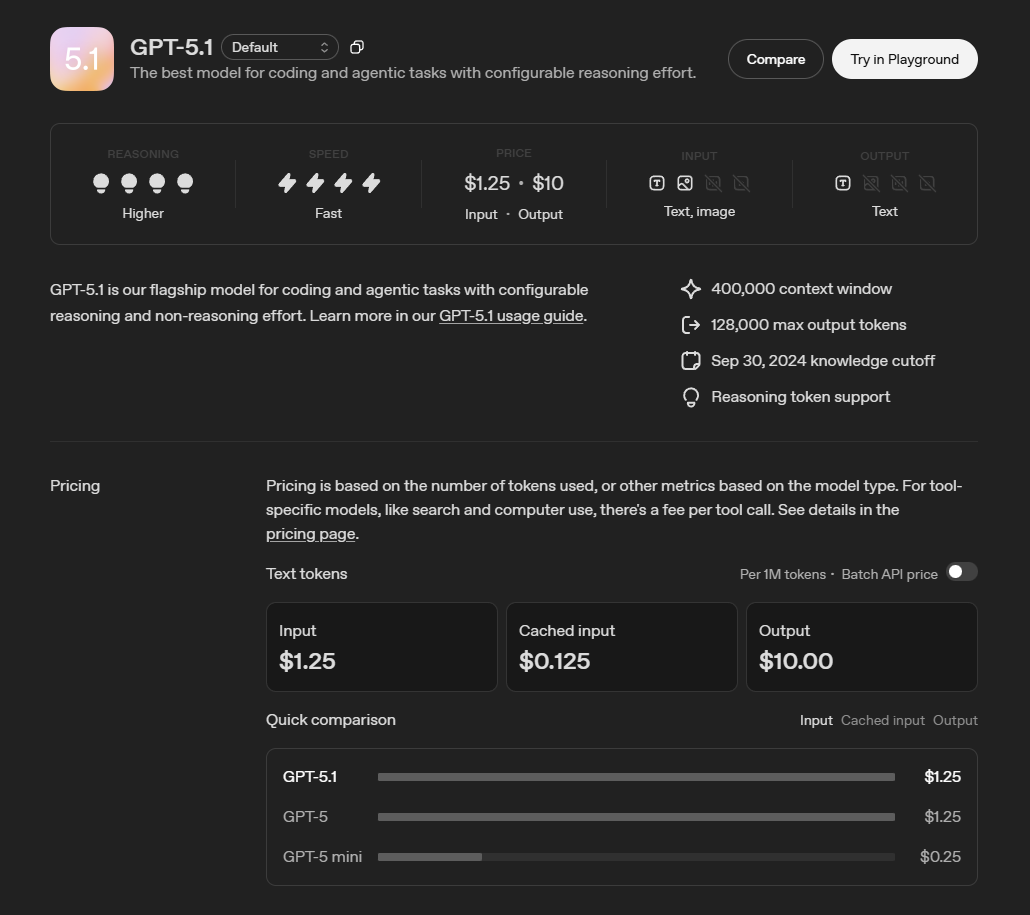Copy model name with the copy icon

[x=357, y=47]
